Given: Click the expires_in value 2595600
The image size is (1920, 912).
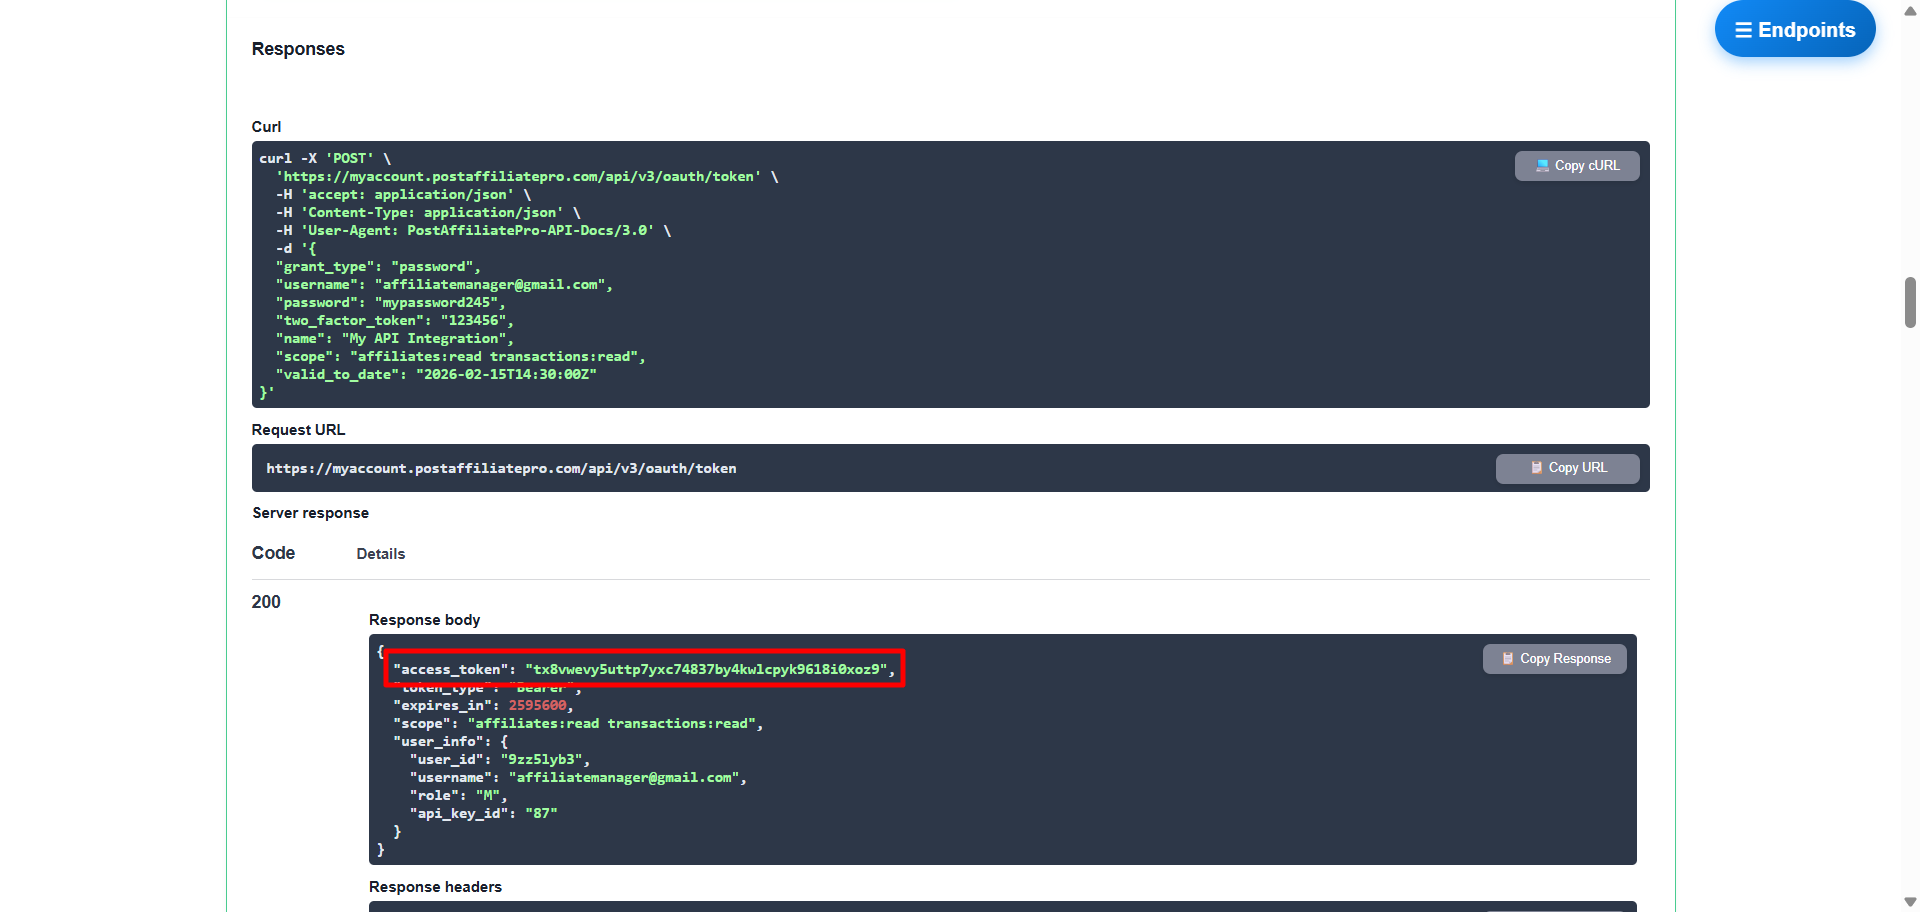Looking at the screenshot, I should [537, 706].
